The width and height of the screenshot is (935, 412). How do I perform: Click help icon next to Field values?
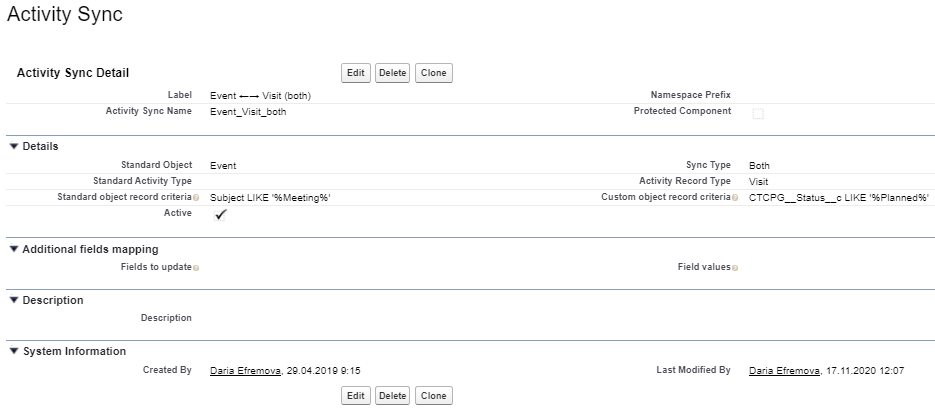point(735,268)
